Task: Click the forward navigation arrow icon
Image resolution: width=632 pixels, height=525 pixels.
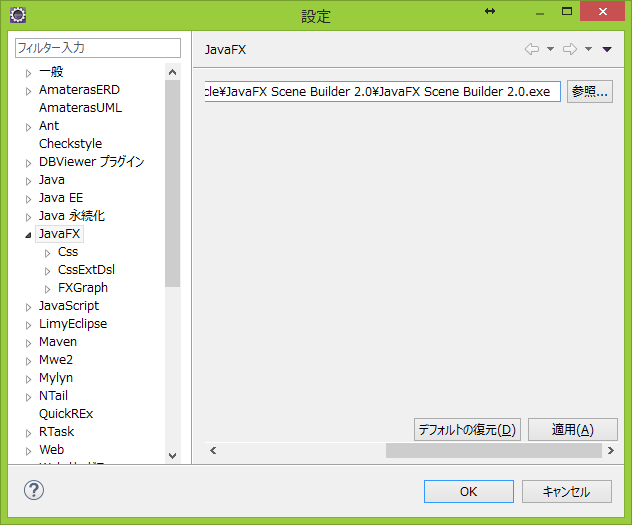Action: (x=570, y=49)
